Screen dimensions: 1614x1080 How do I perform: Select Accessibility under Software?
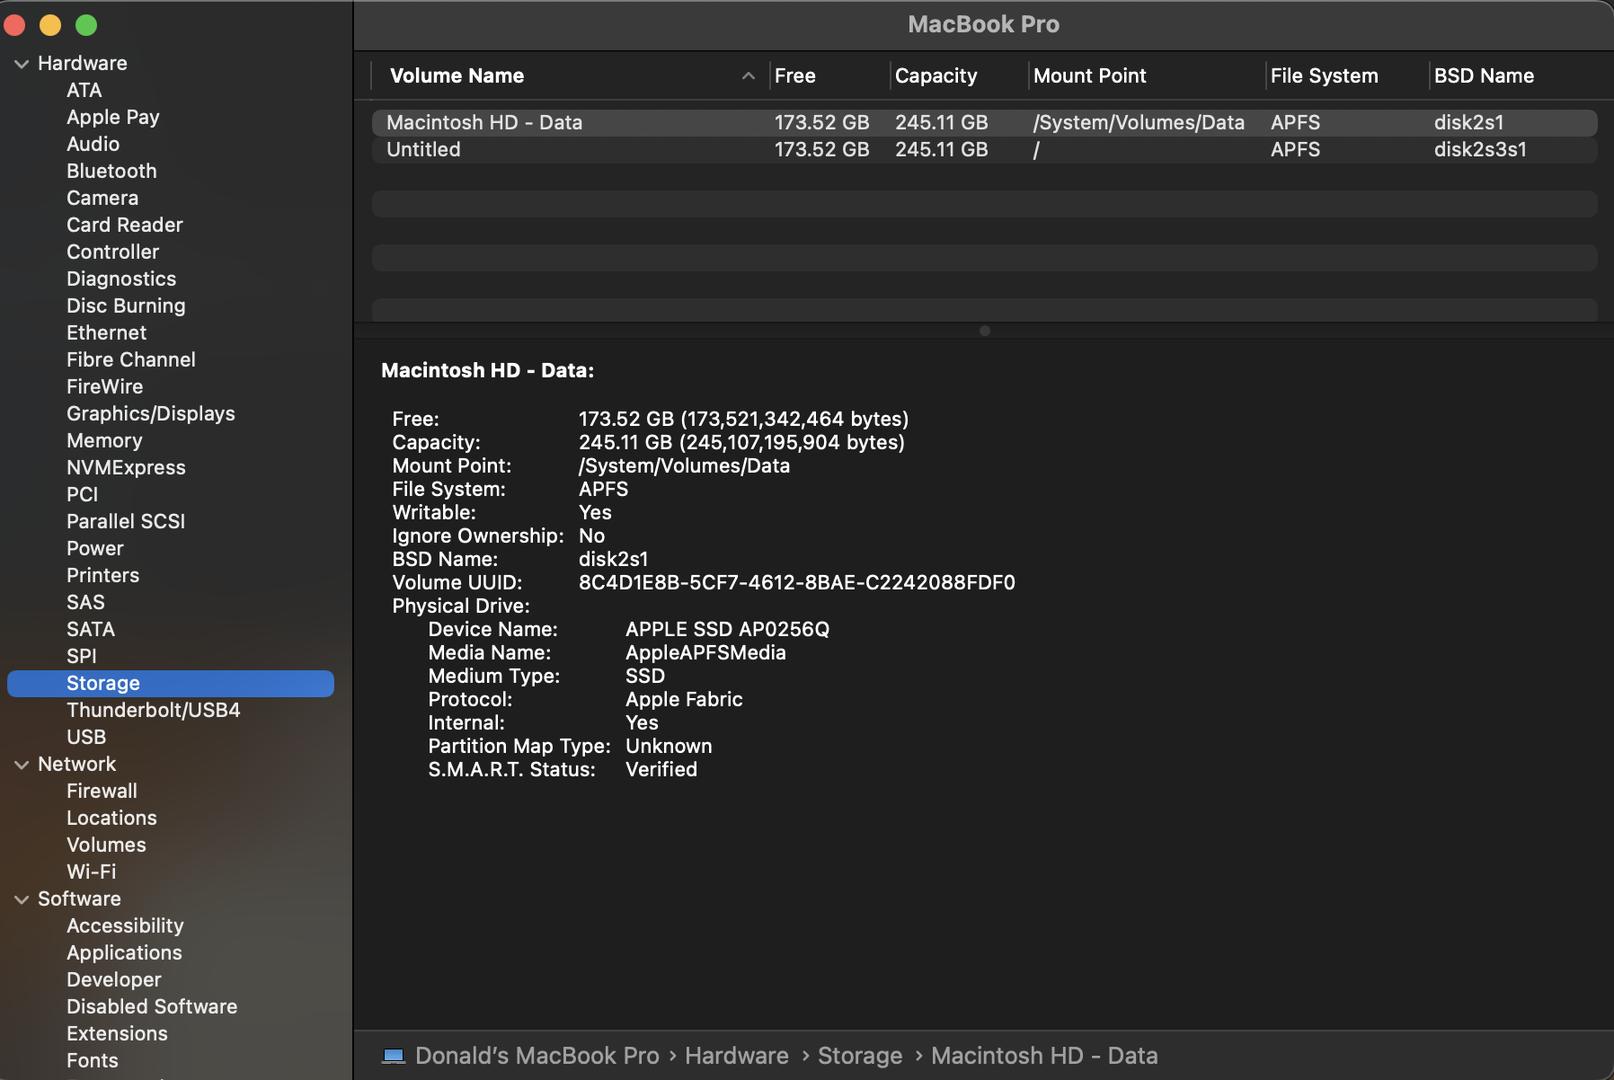[125, 927]
